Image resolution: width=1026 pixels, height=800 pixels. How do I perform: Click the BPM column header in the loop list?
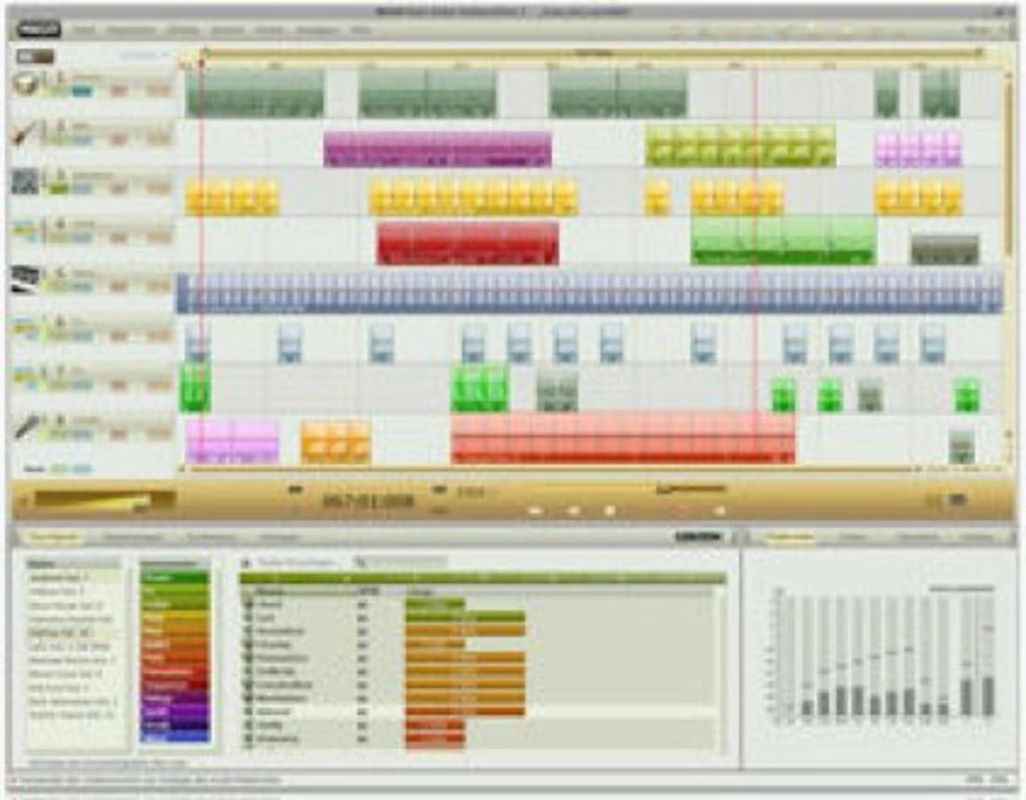pos(366,591)
